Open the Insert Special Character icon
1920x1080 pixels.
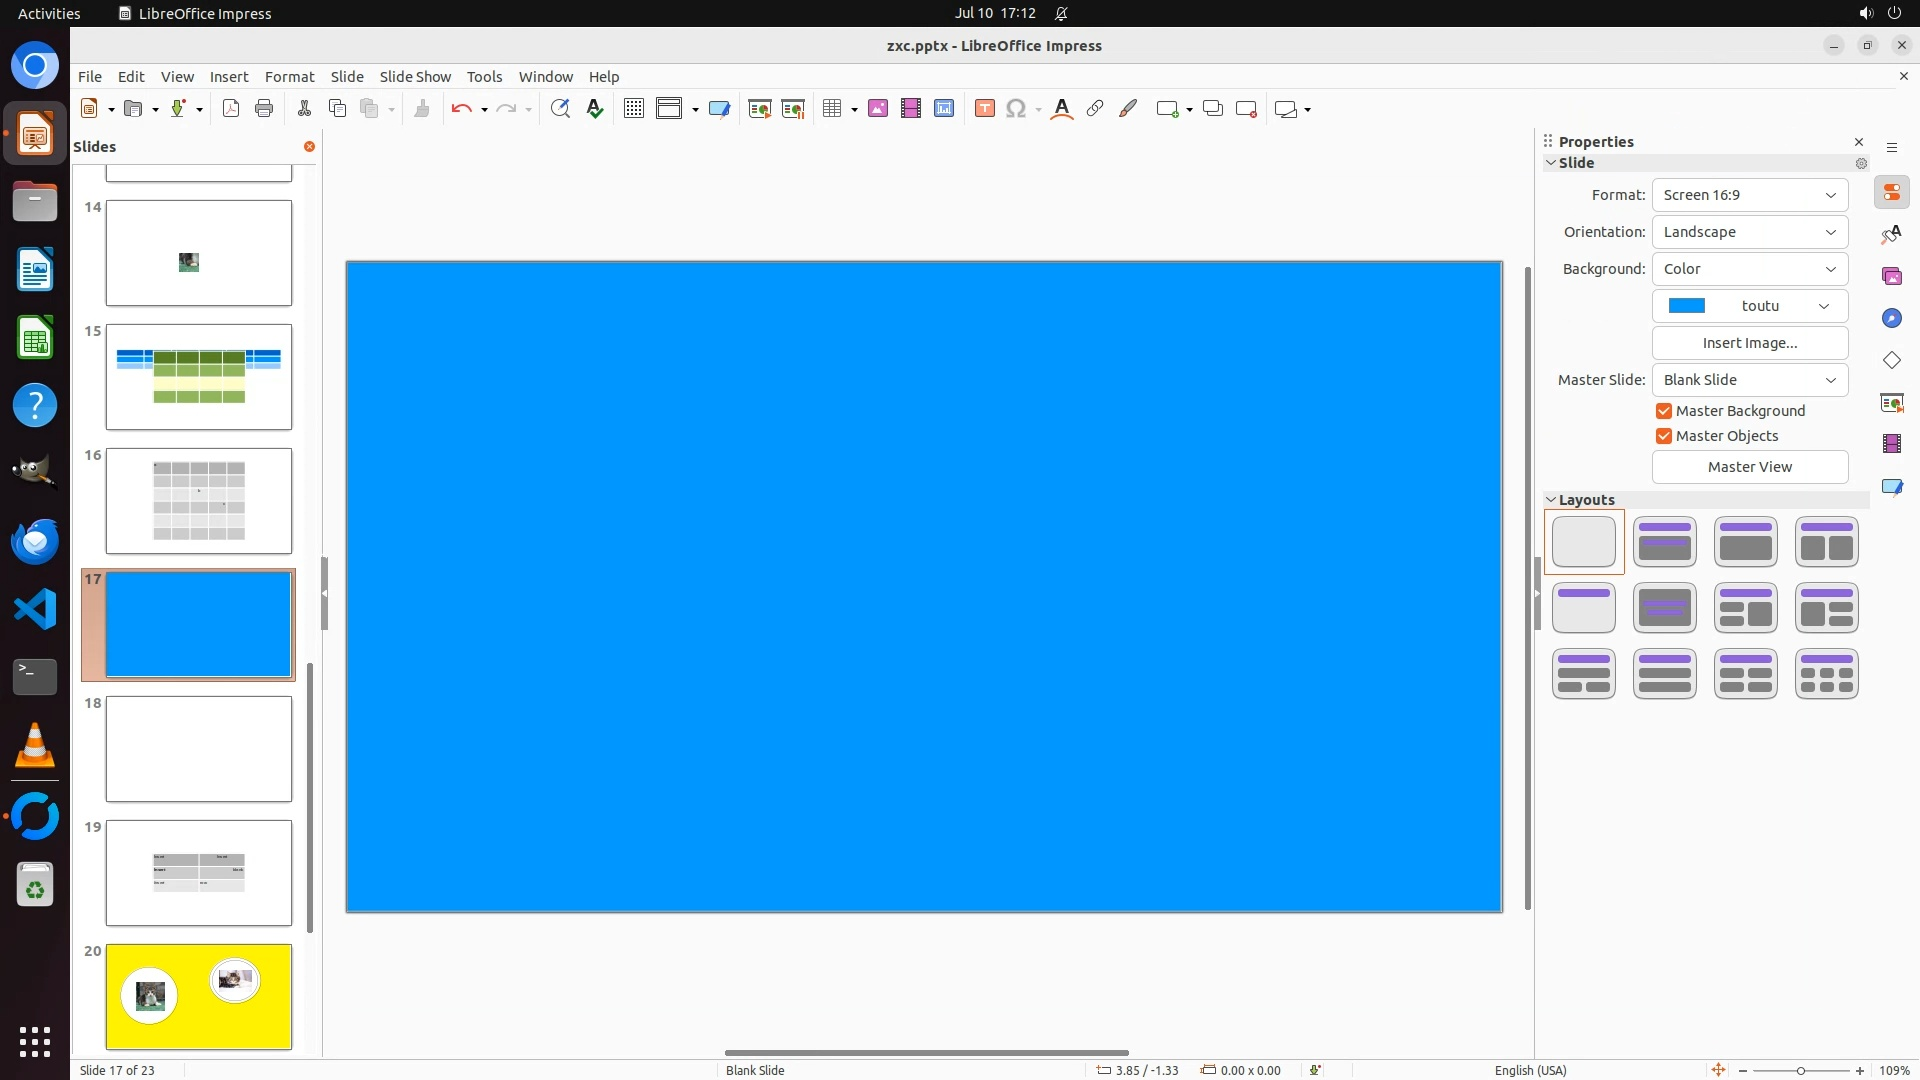pyautogui.click(x=1015, y=109)
